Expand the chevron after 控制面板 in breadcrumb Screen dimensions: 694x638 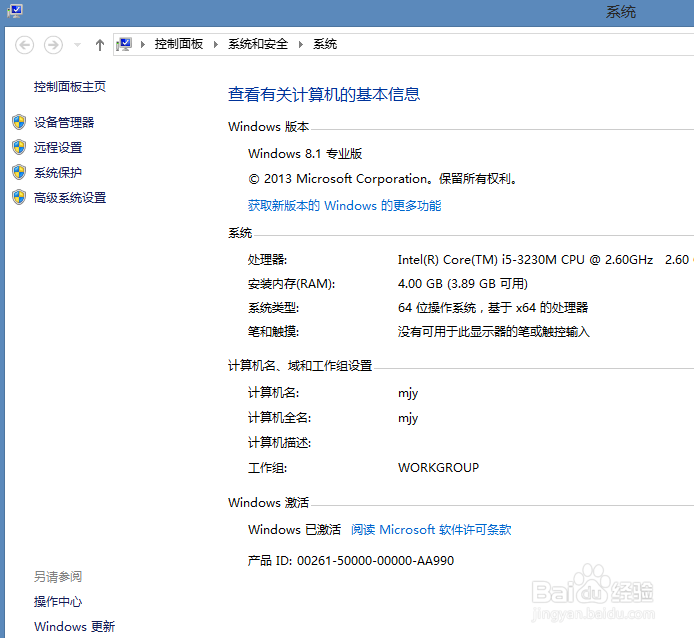pyautogui.click(x=216, y=44)
